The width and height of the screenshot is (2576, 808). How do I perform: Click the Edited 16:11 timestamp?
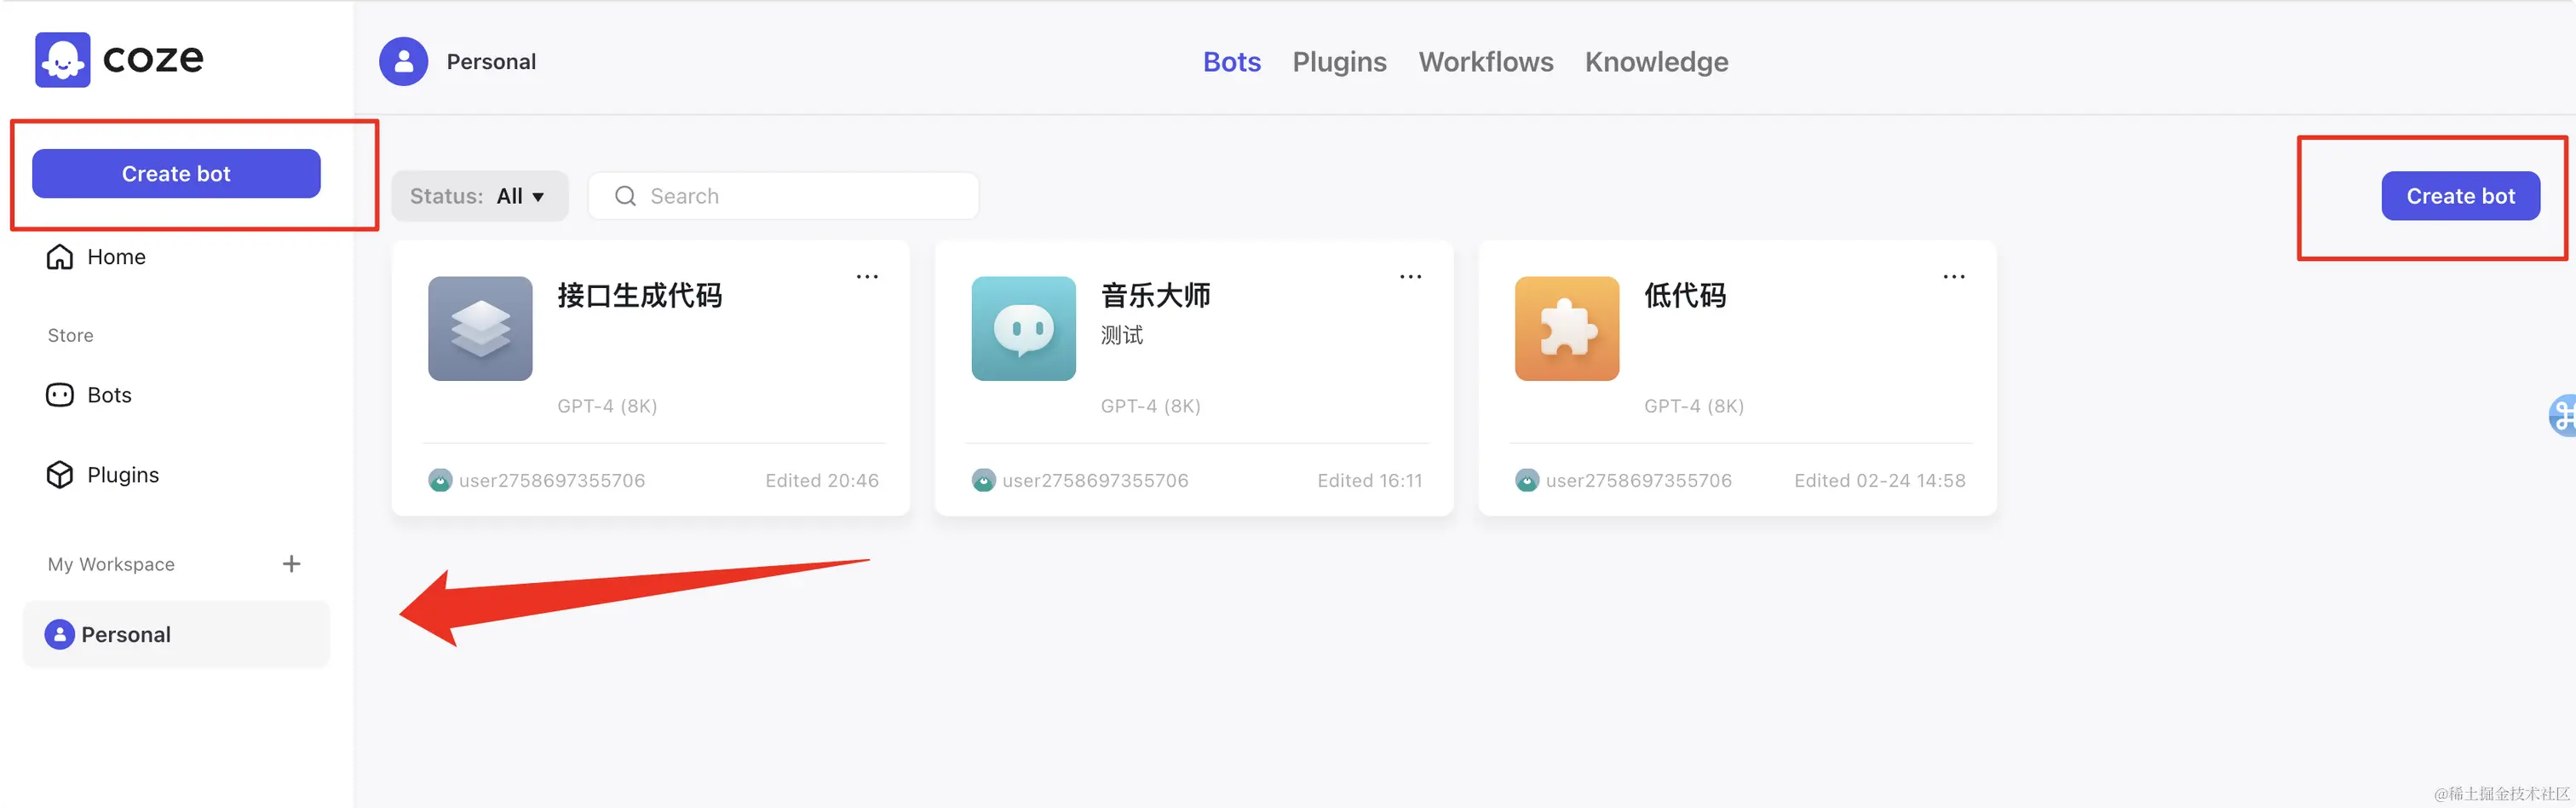pyautogui.click(x=1369, y=480)
